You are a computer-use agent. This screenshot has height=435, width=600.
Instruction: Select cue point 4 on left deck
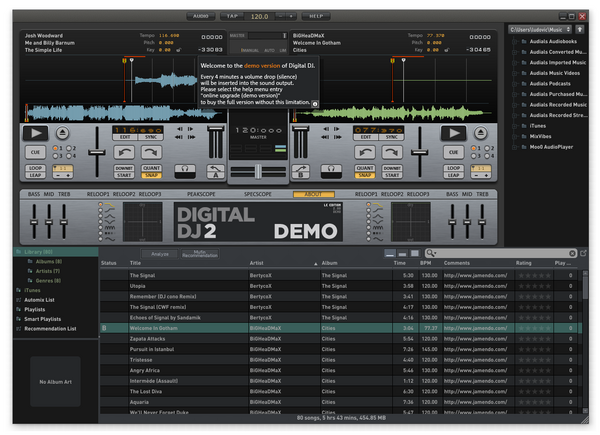[69, 156]
